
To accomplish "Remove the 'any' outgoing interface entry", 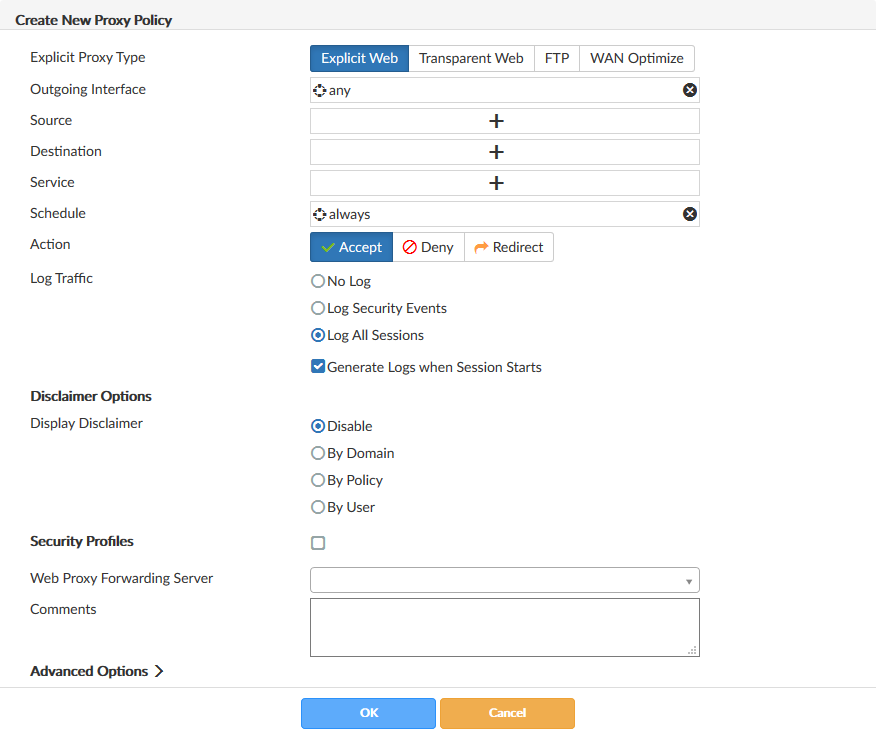I will 689,90.
